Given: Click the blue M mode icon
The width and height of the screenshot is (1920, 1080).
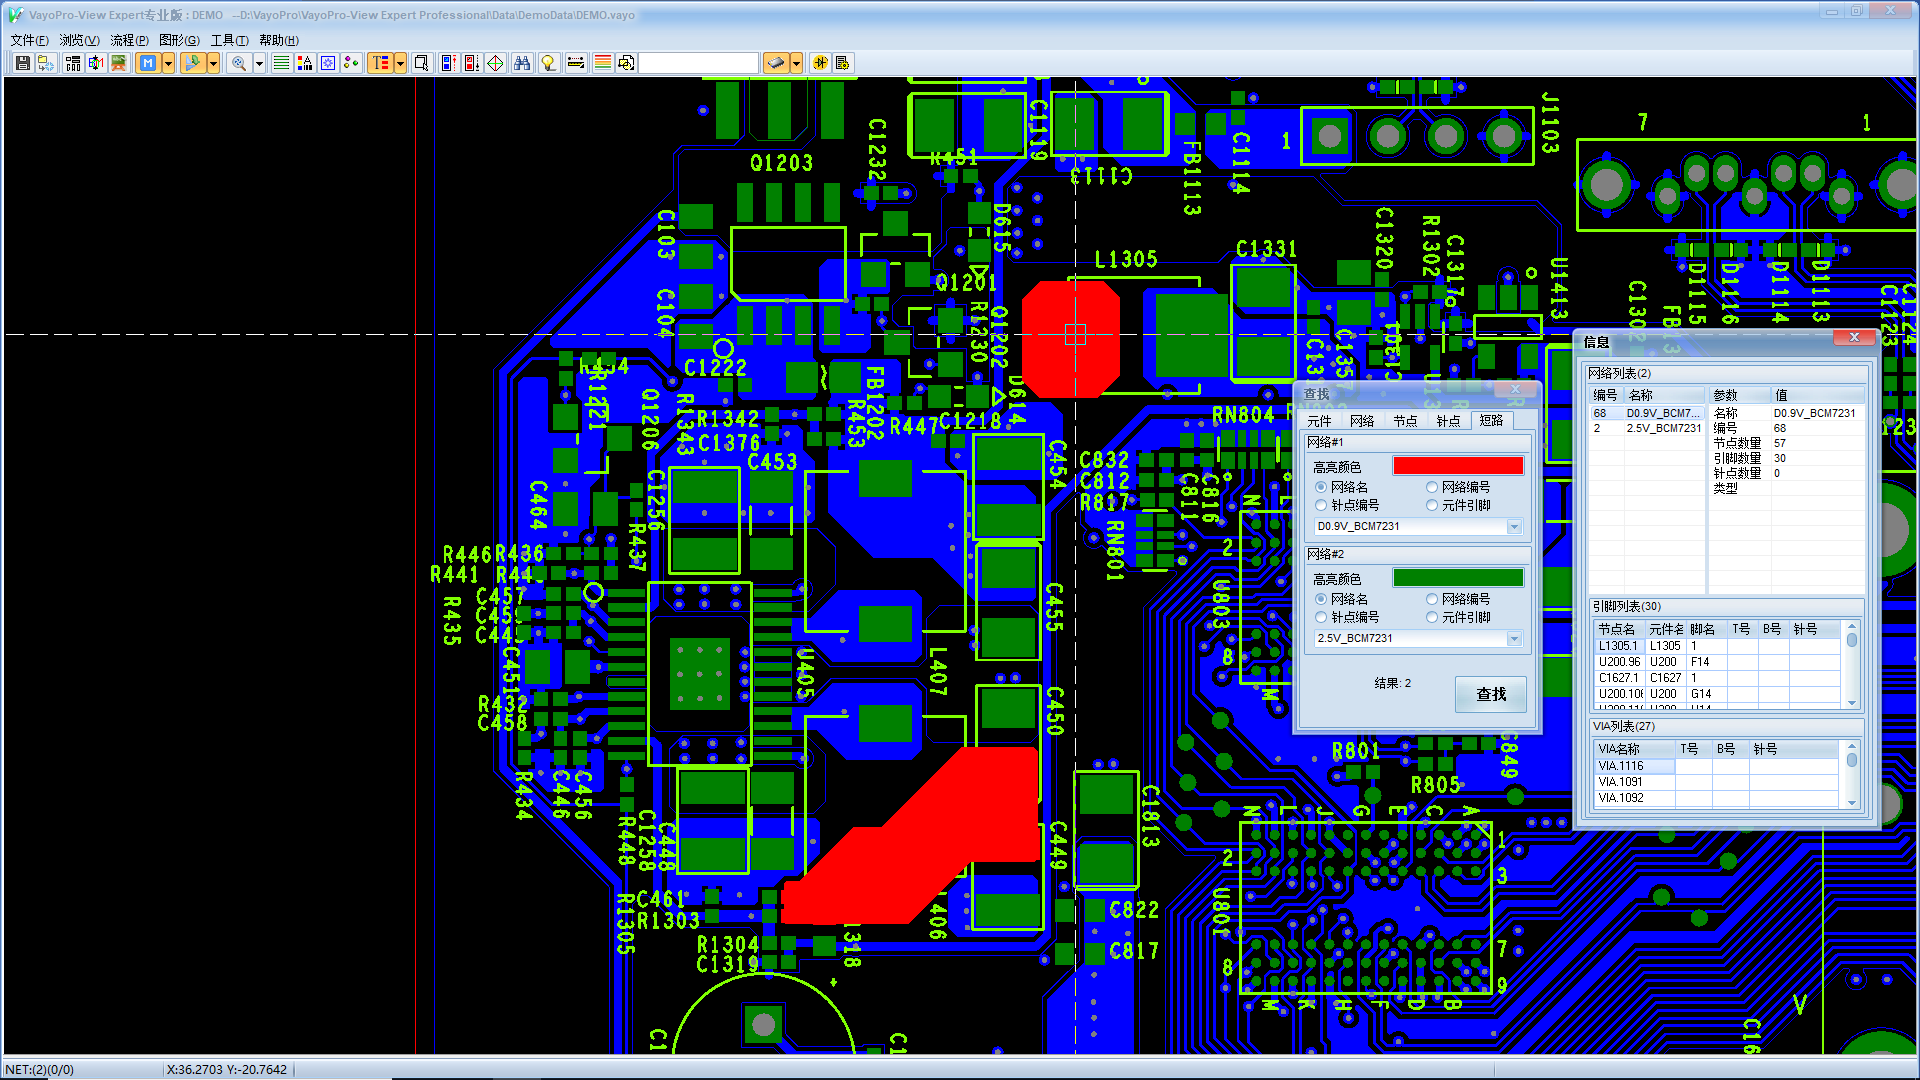Looking at the screenshot, I should click(148, 63).
